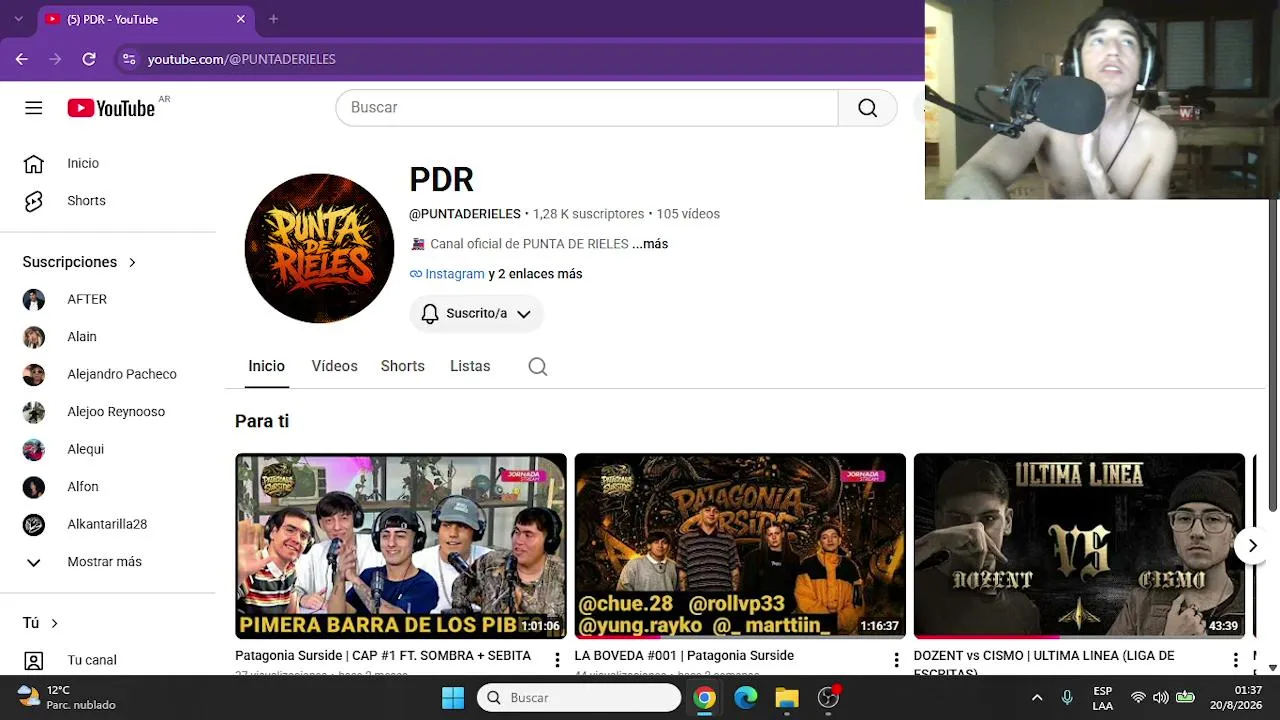Open the Windows Start menu
Viewport: 1280px width, 720px height.
click(453, 697)
